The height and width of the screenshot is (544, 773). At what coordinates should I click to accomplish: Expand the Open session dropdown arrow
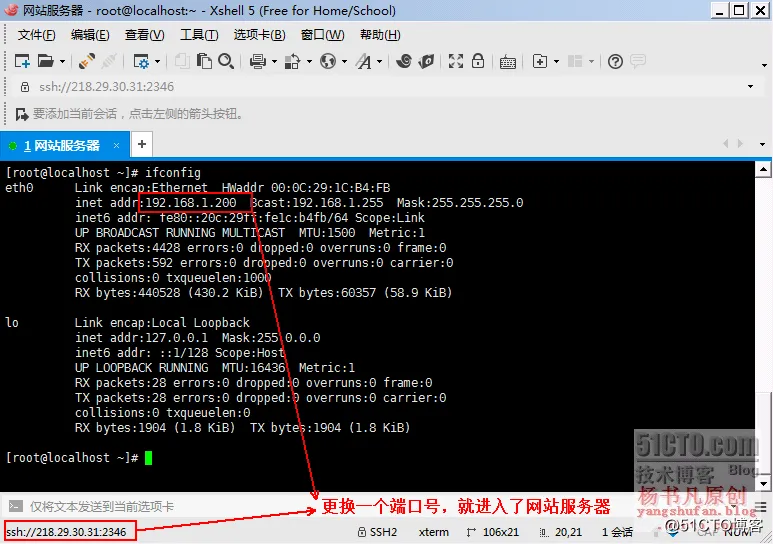(x=62, y=62)
